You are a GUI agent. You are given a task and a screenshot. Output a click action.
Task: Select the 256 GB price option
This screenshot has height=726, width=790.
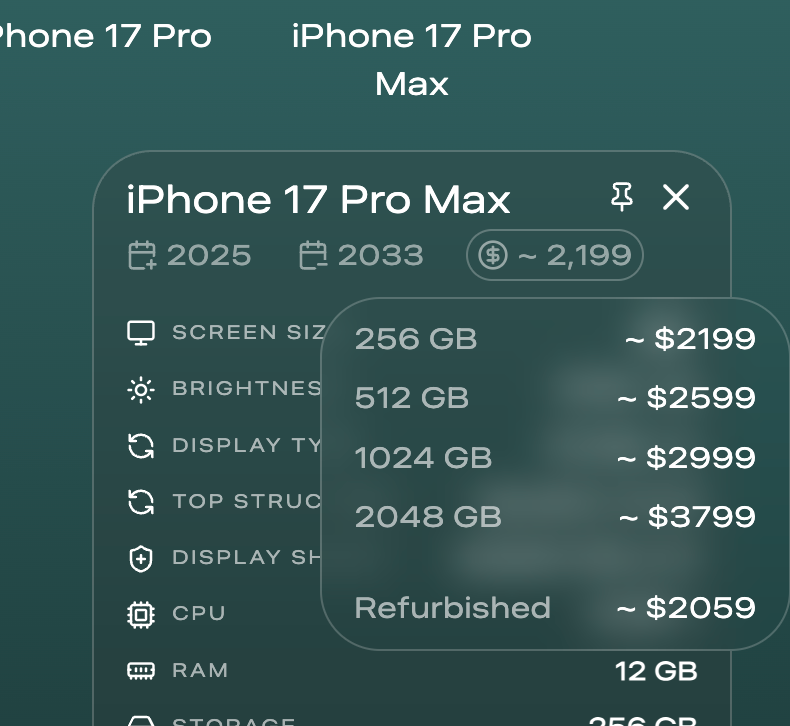(554, 339)
